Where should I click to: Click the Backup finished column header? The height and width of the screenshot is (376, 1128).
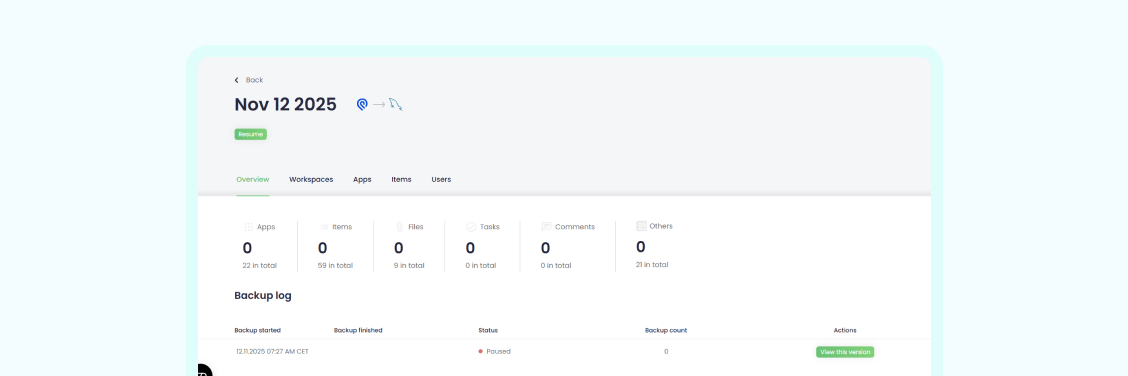click(358, 330)
